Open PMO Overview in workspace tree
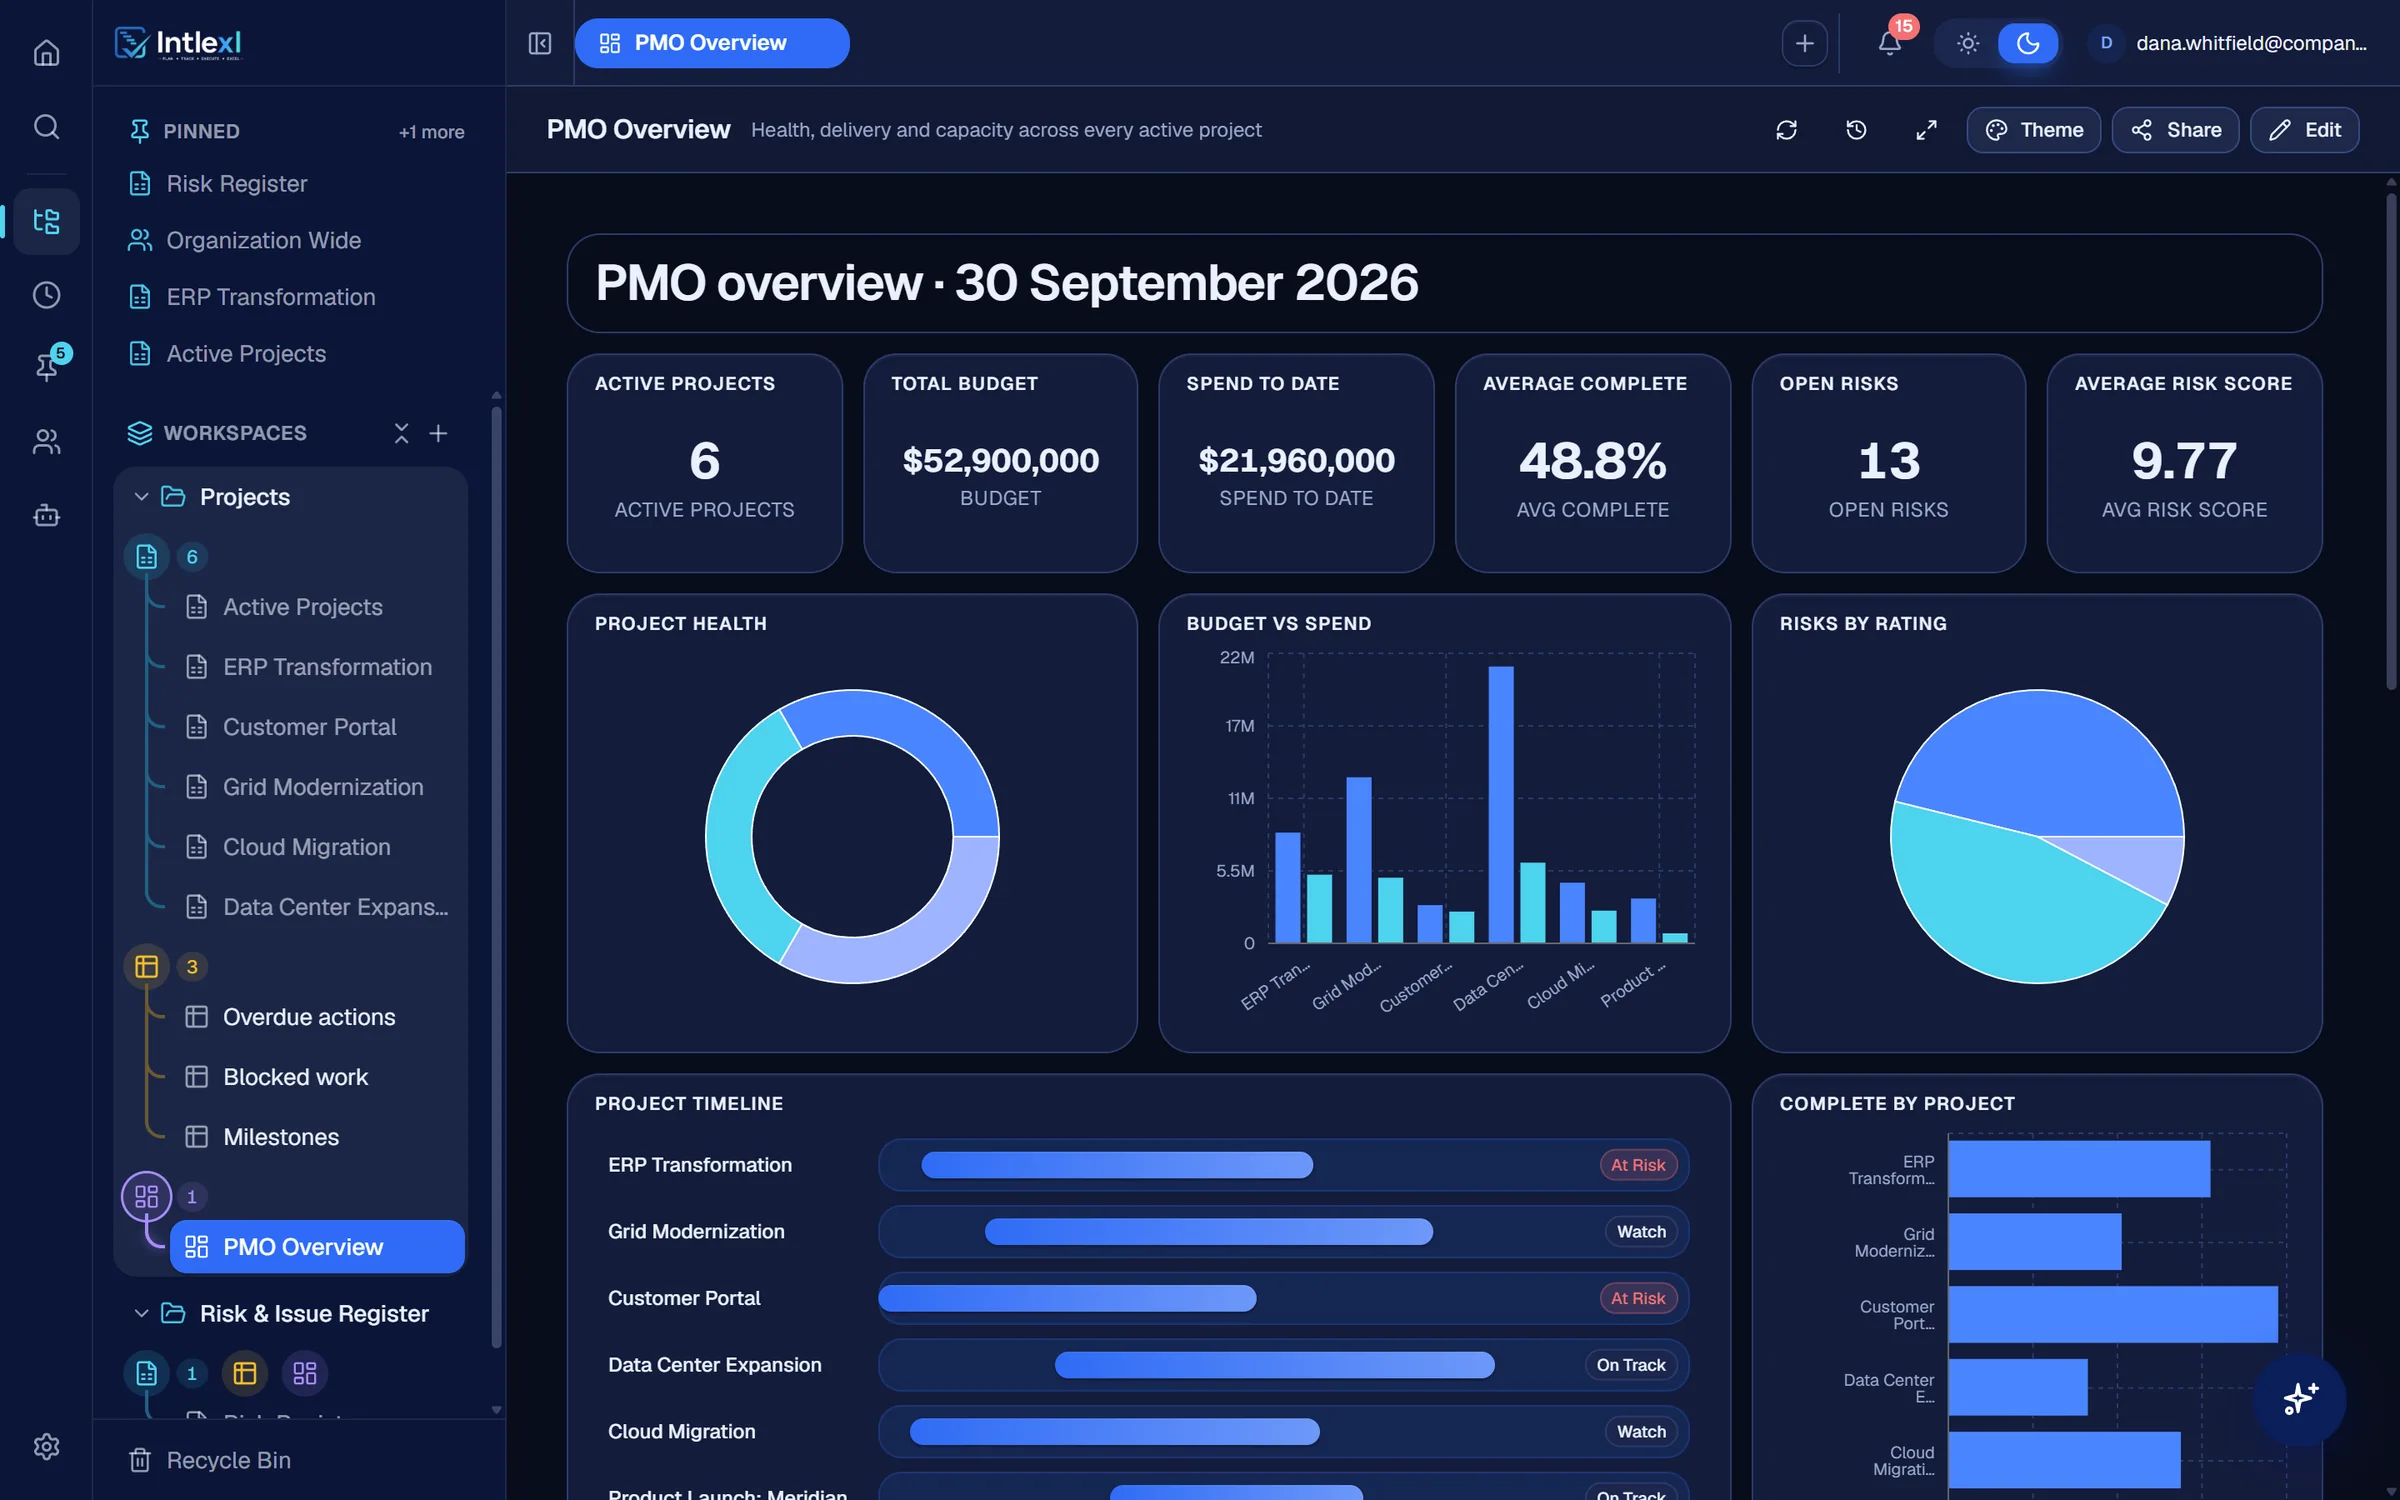This screenshot has width=2400, height=1500. coord(317,1246)
